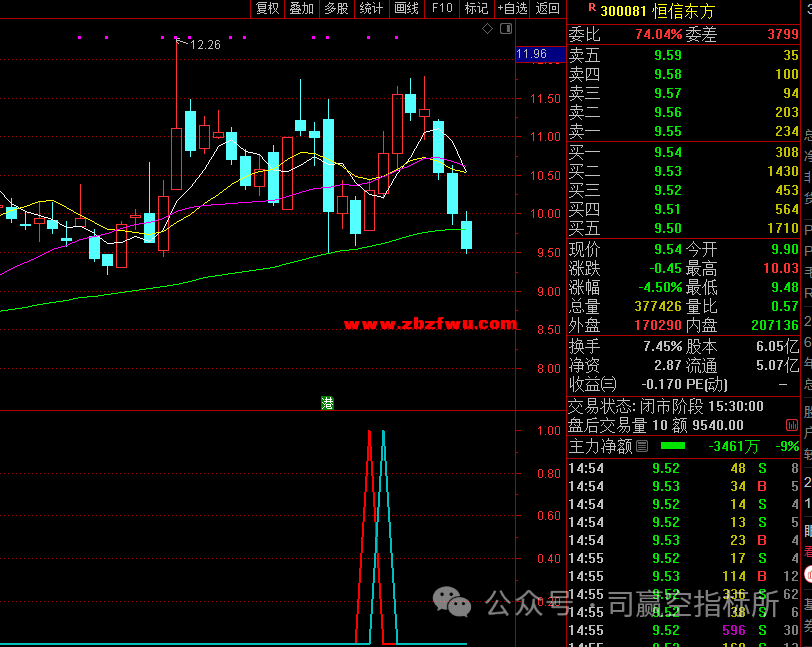Click the 流通 5.07亿 value
This screenshot has width=812, height=647.
(x=777, y=365)
